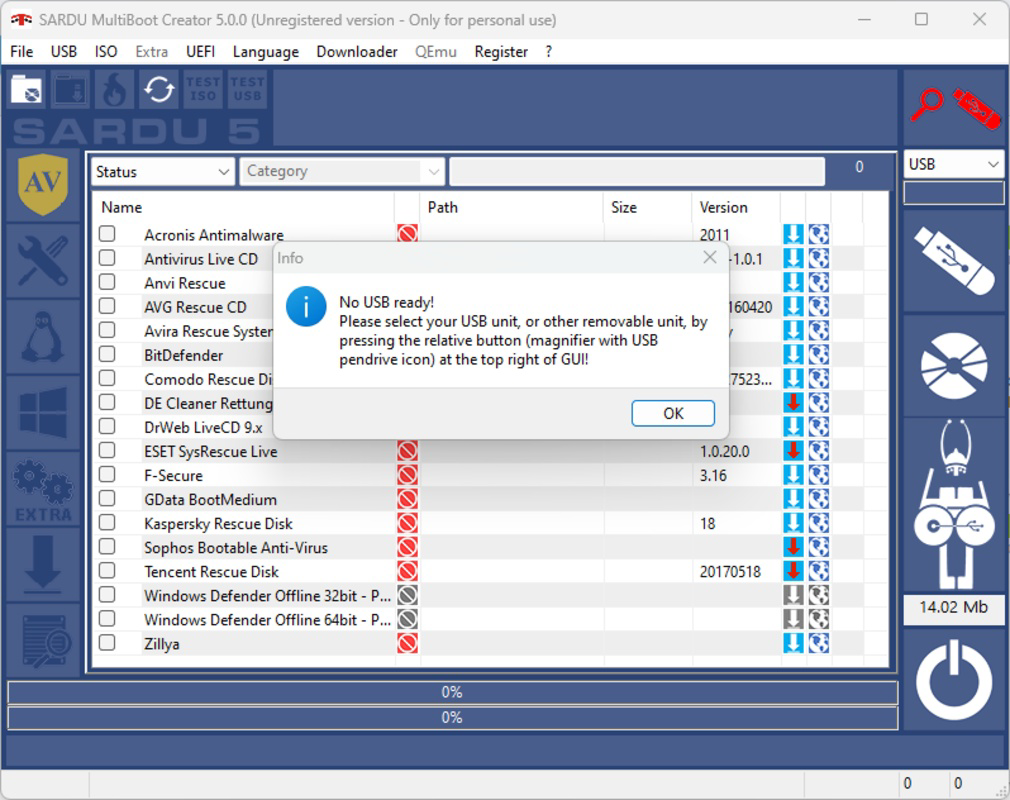
Task: Open the ISO menu
Action: pyautogui.click(x=106, y=52)
